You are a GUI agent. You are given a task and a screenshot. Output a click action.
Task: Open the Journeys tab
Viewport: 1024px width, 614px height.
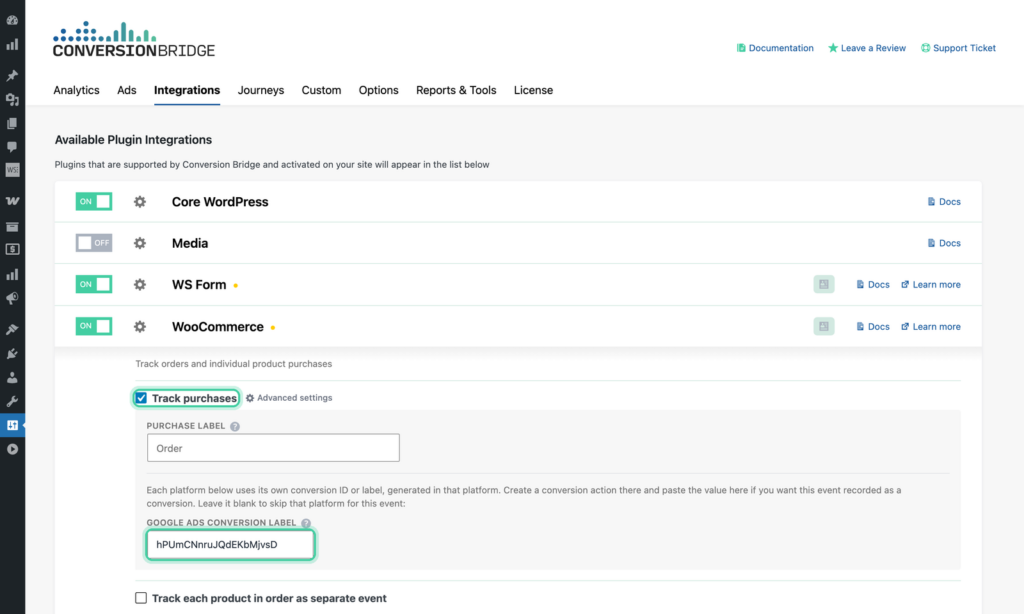[x=261, y=90]
